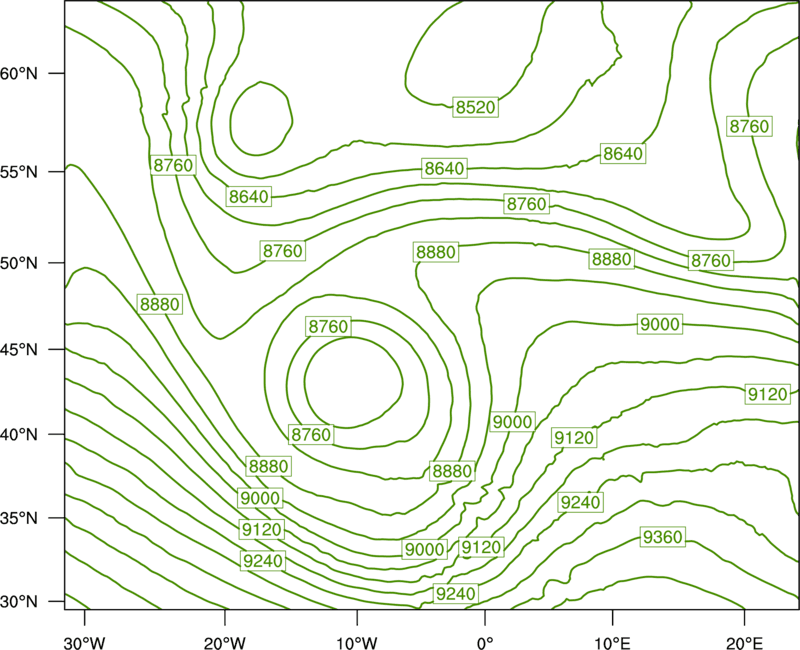Select the 50°N latitude axis label
Screen dimensions: 800x650
19,263
